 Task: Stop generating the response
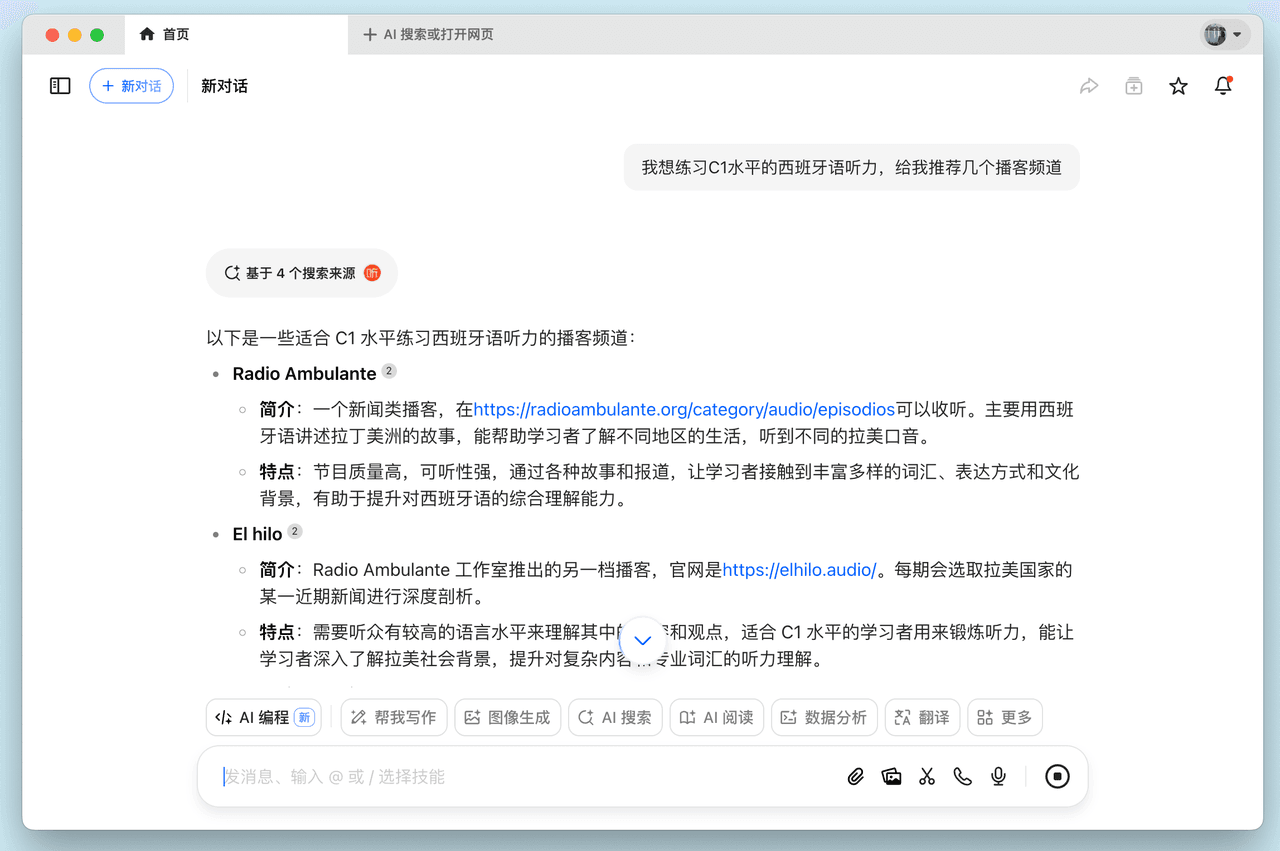pos(1057,777)
